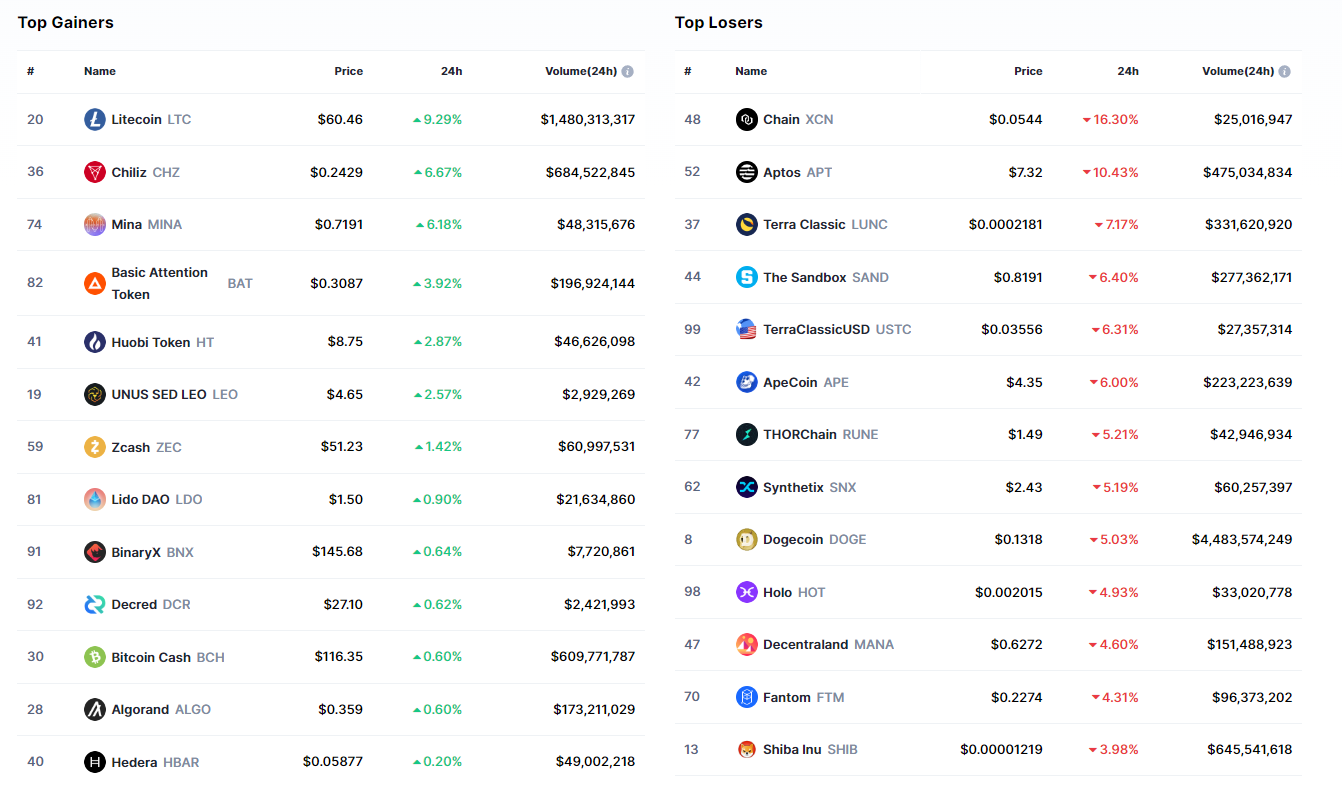The height and width of the screenshot is (787, 1342).
Task: Click the Top Losers Volume(24h) info icon
Action: (1284, 72)
